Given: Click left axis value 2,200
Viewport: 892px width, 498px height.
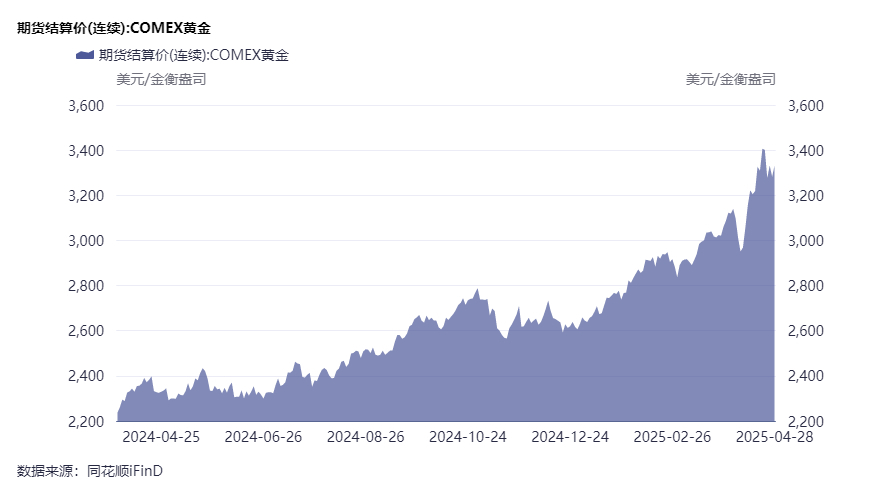Looking at the screenshot, I should [x=86, y=421].
